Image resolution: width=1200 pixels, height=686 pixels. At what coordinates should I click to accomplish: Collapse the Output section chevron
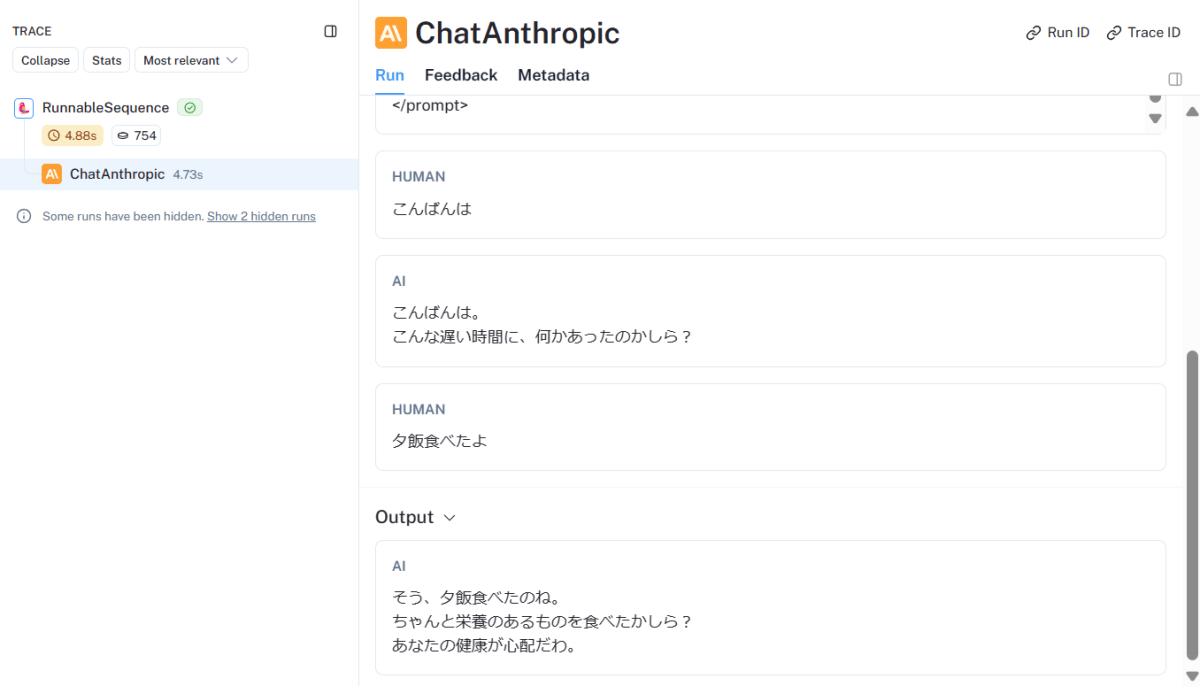(449, 517)
